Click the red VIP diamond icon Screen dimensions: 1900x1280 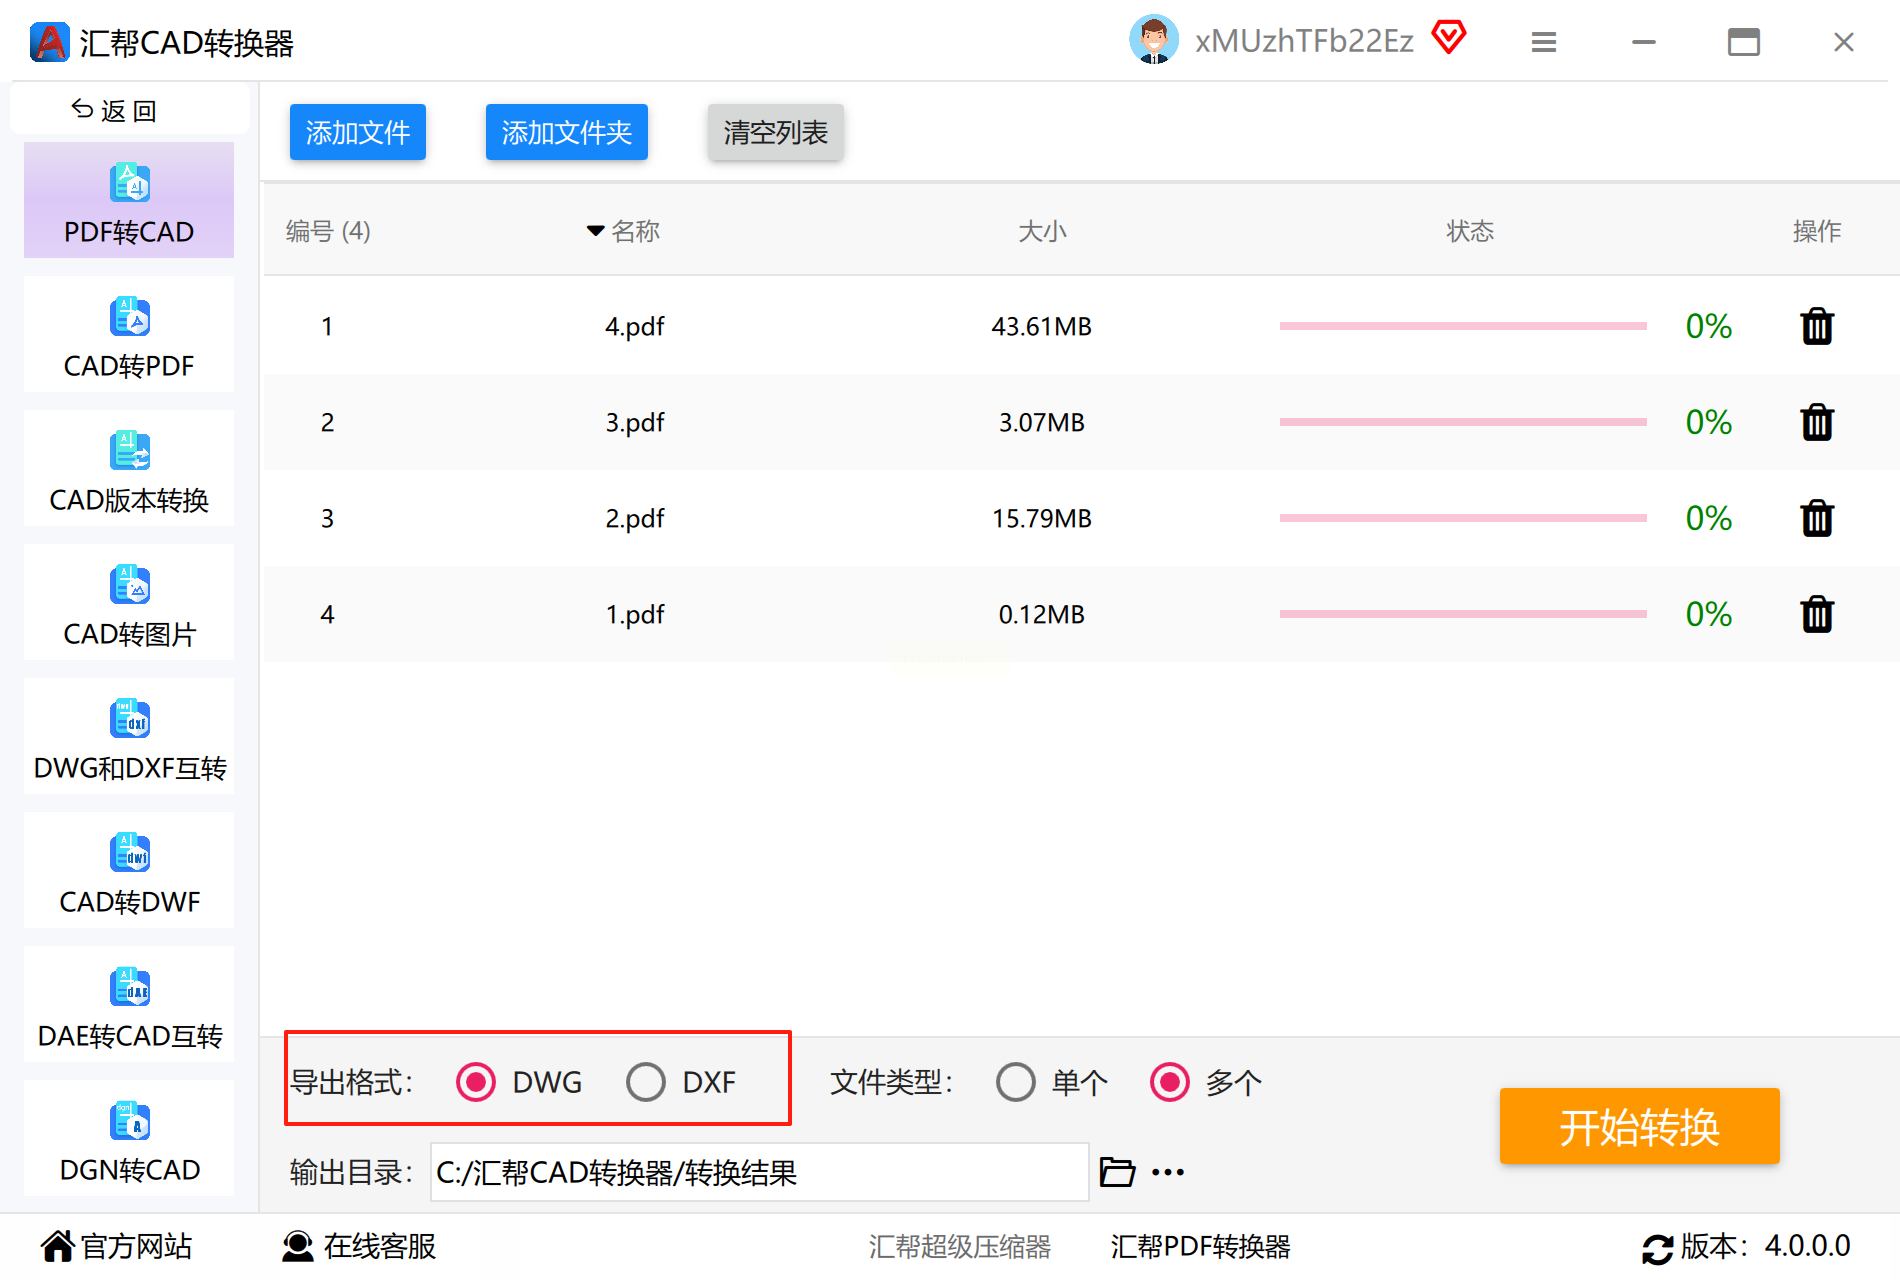tap(1448, 38)
